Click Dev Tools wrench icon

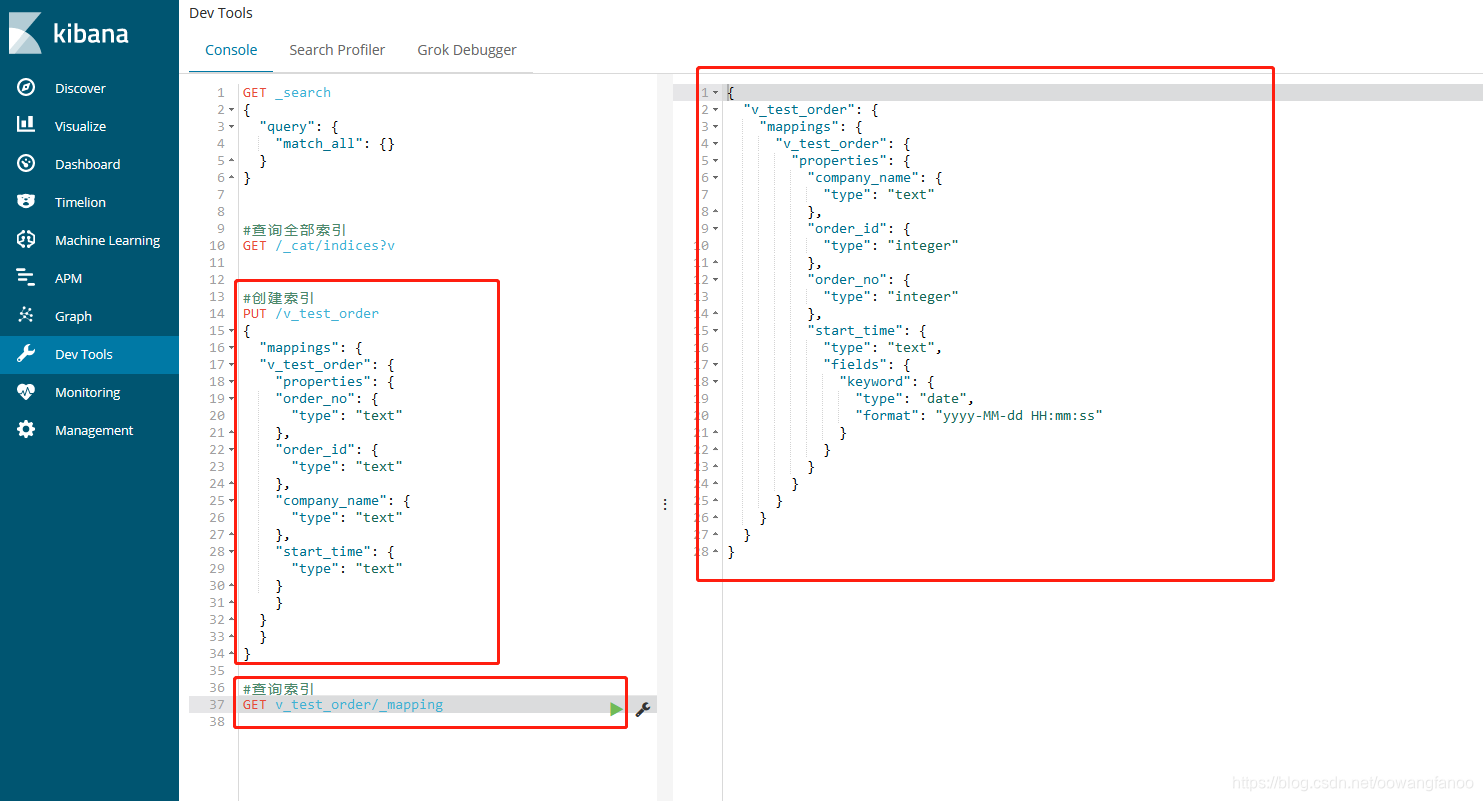(x=26, y=354)
